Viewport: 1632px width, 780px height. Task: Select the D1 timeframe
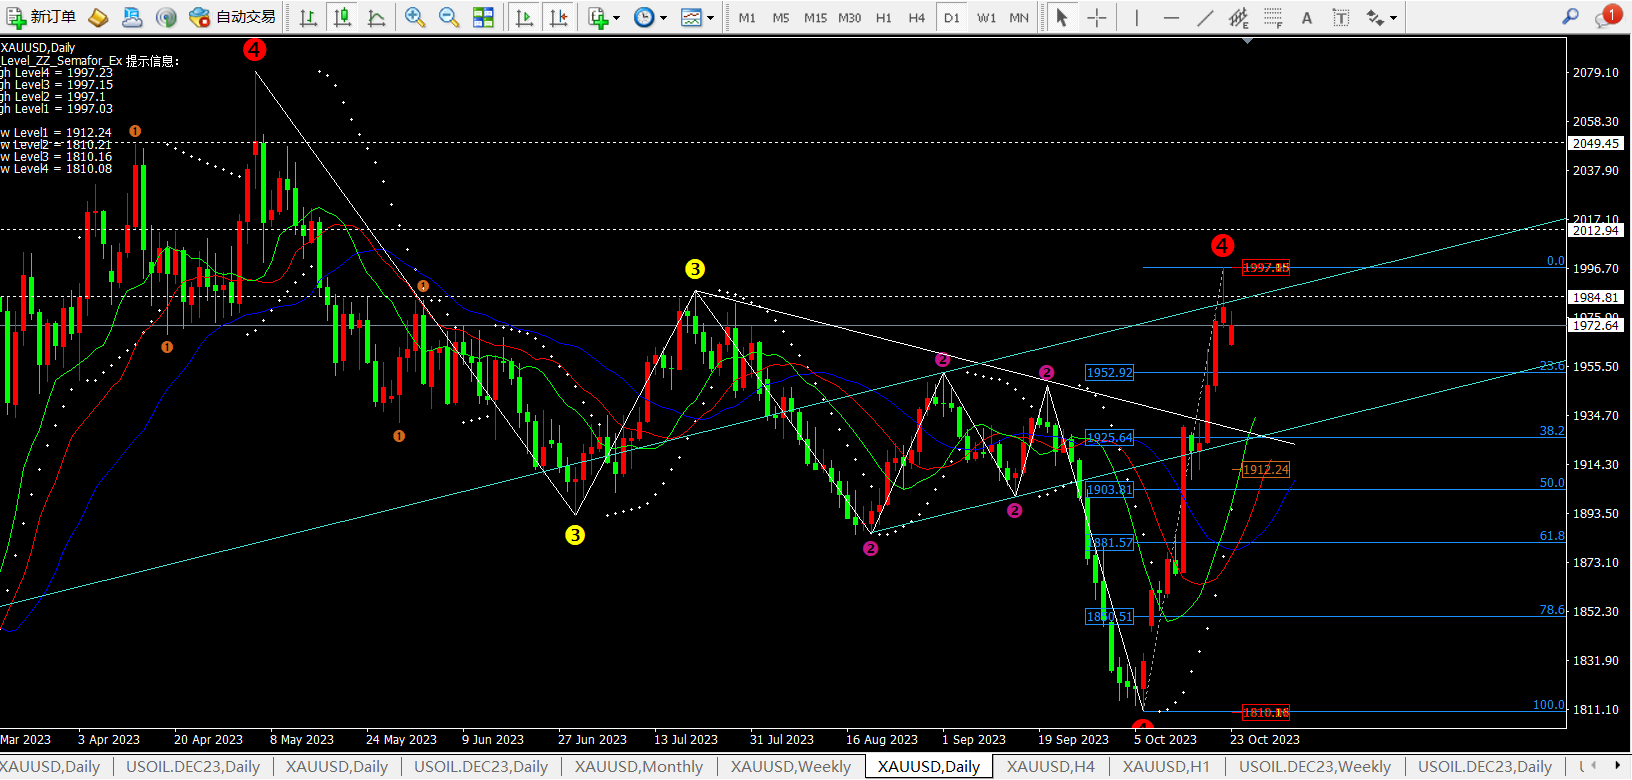(x=951, y=18)
